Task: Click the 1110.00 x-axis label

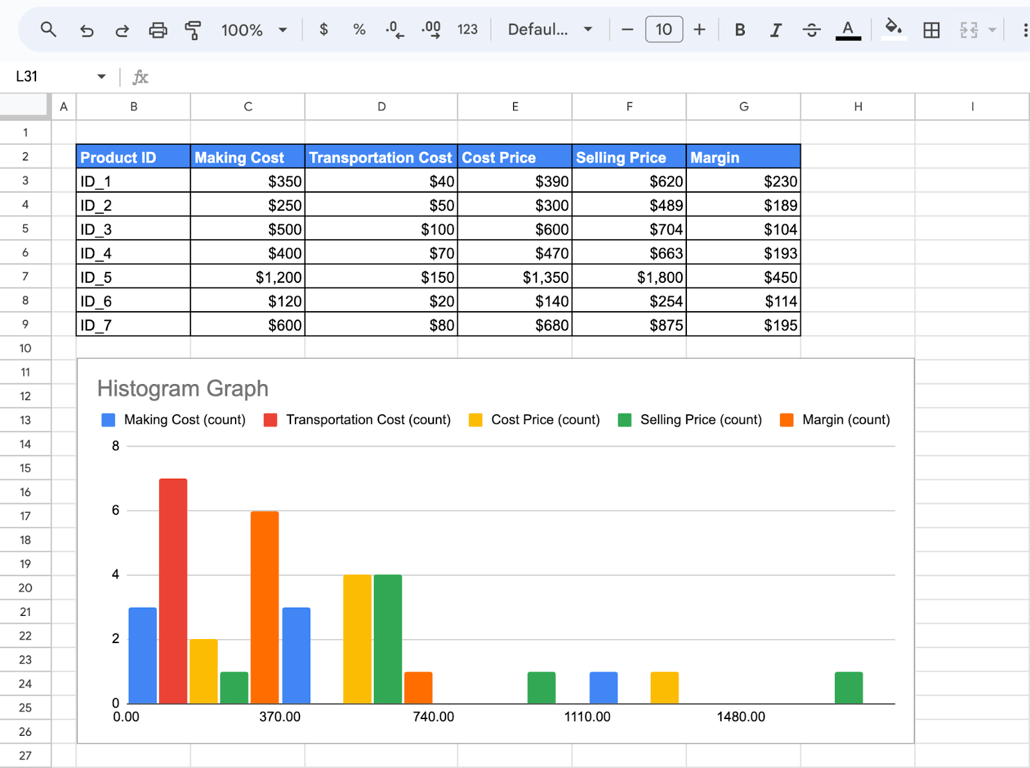Action: [587, 717]
